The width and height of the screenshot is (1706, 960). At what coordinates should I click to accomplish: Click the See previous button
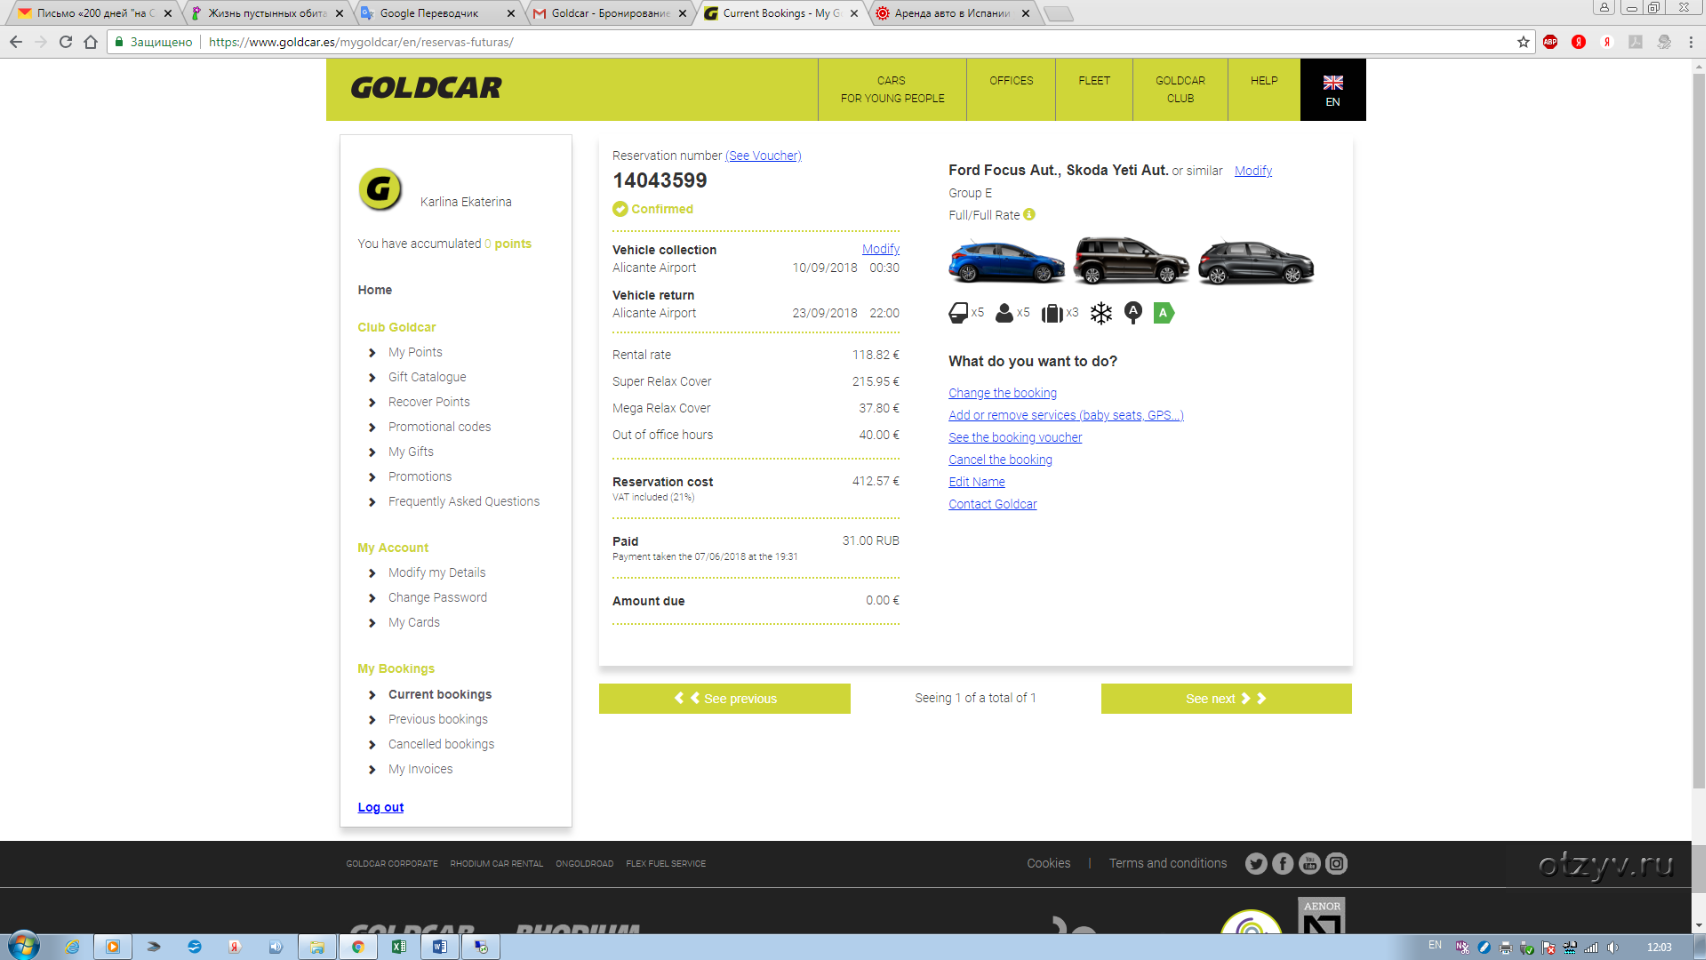725,698
